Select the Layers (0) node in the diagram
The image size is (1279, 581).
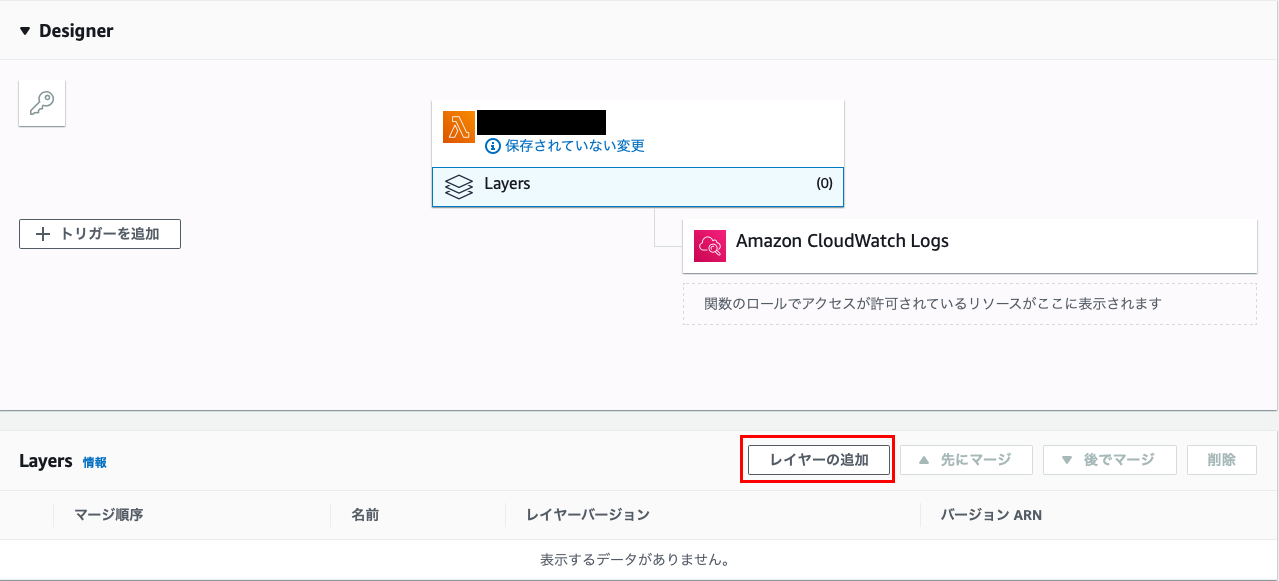(x=637, y=185)
